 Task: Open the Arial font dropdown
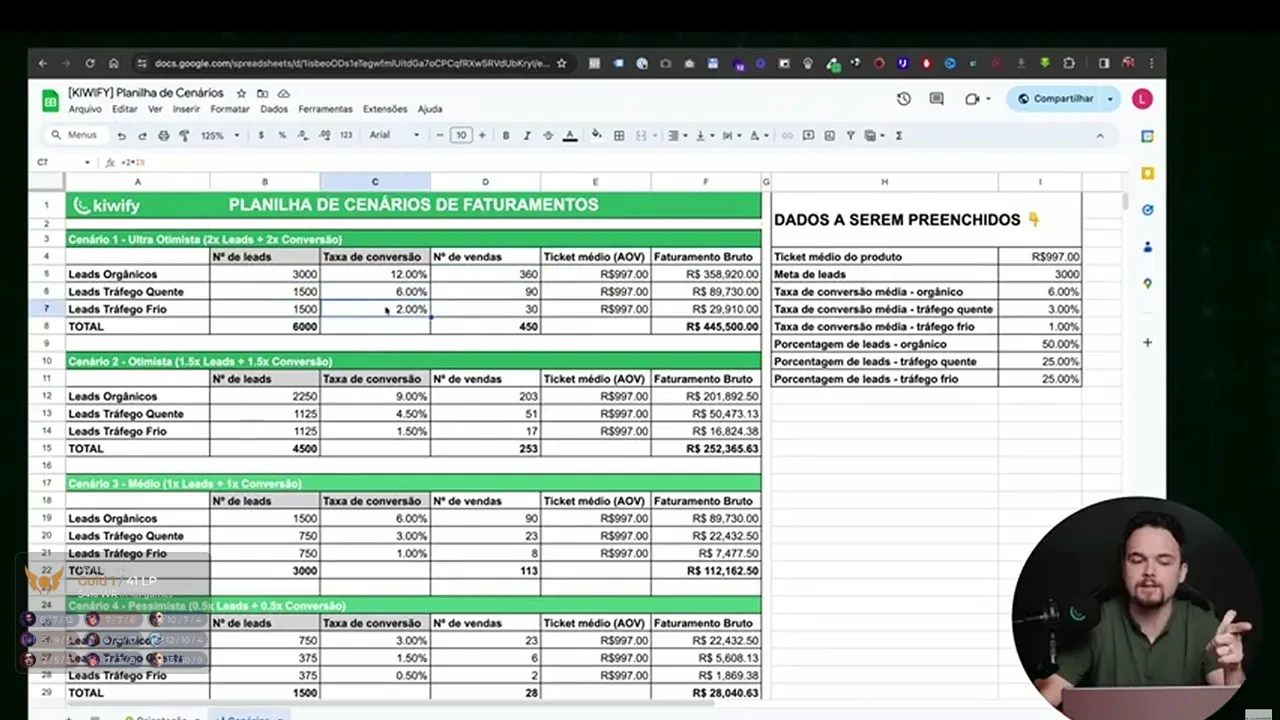pyautogui.click(x=394, y=135)
